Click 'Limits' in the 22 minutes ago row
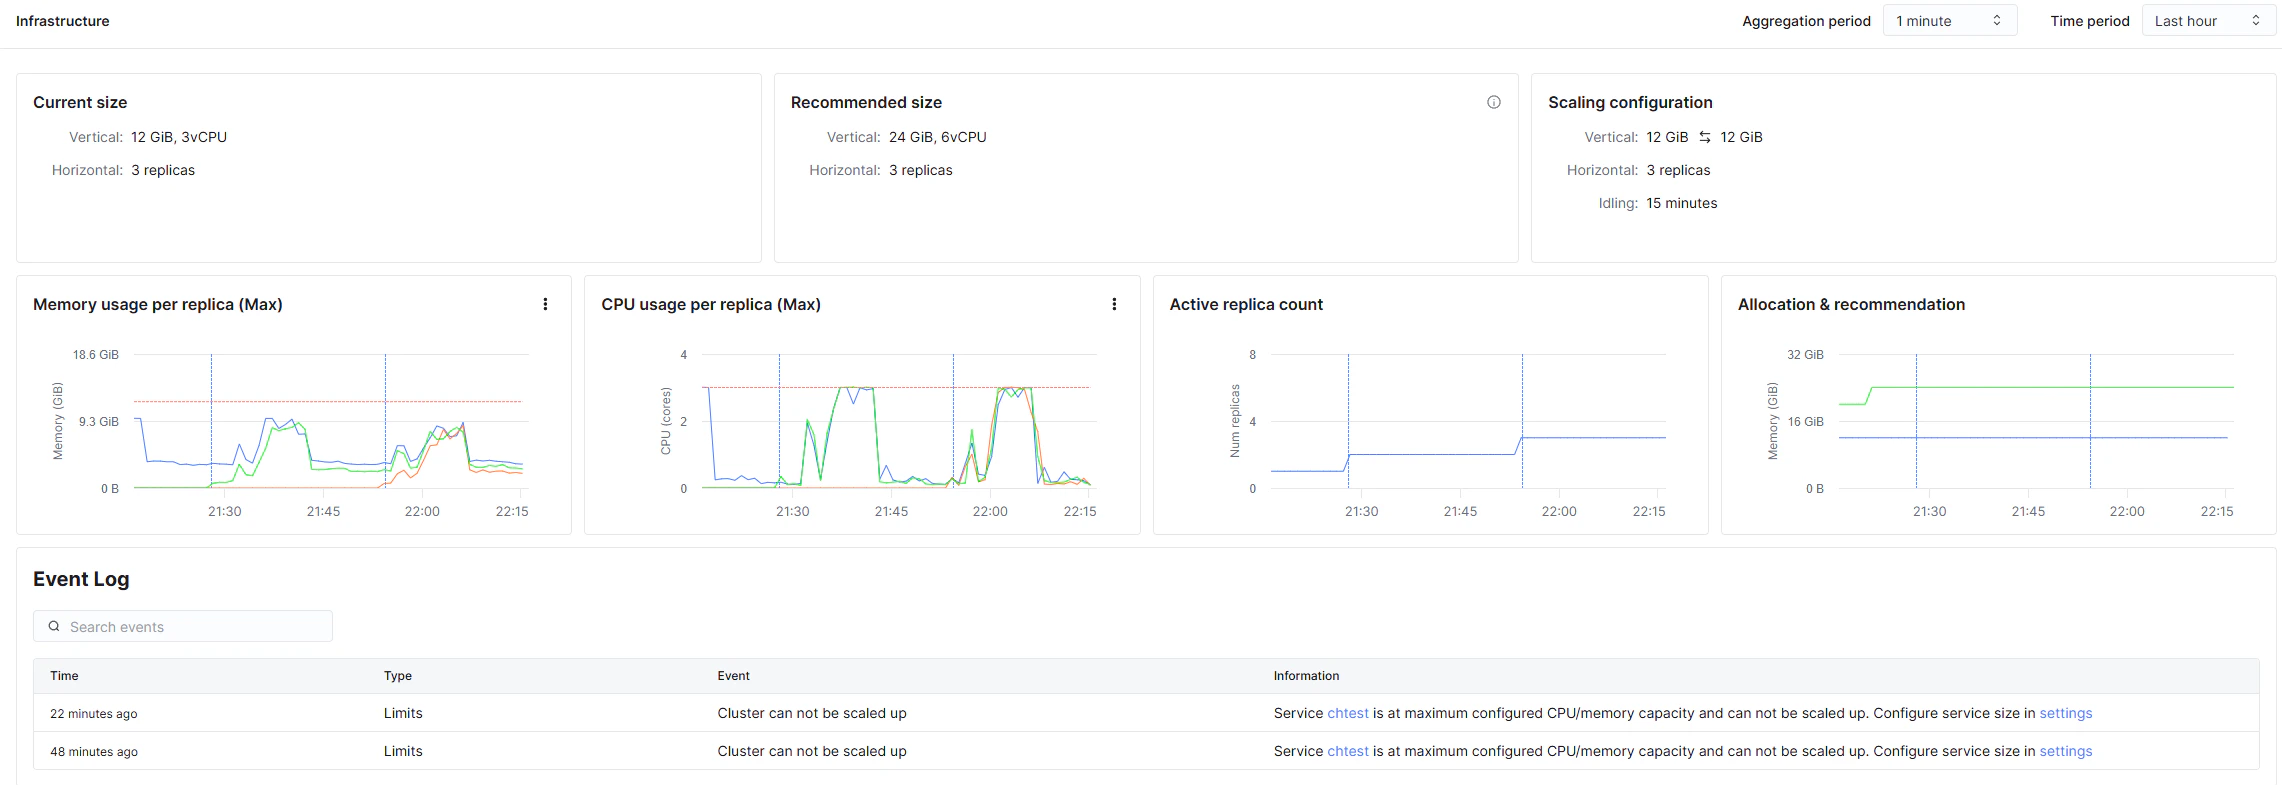The height and width of the screenshot is (785, 2282). pos(403,713)
